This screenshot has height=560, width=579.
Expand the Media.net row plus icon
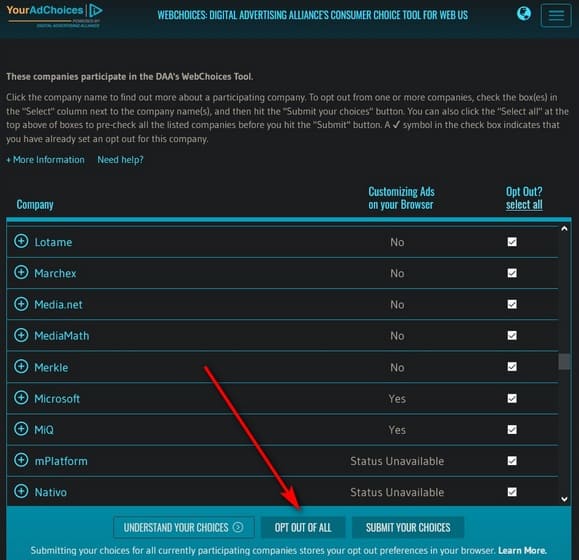[21, 304]
